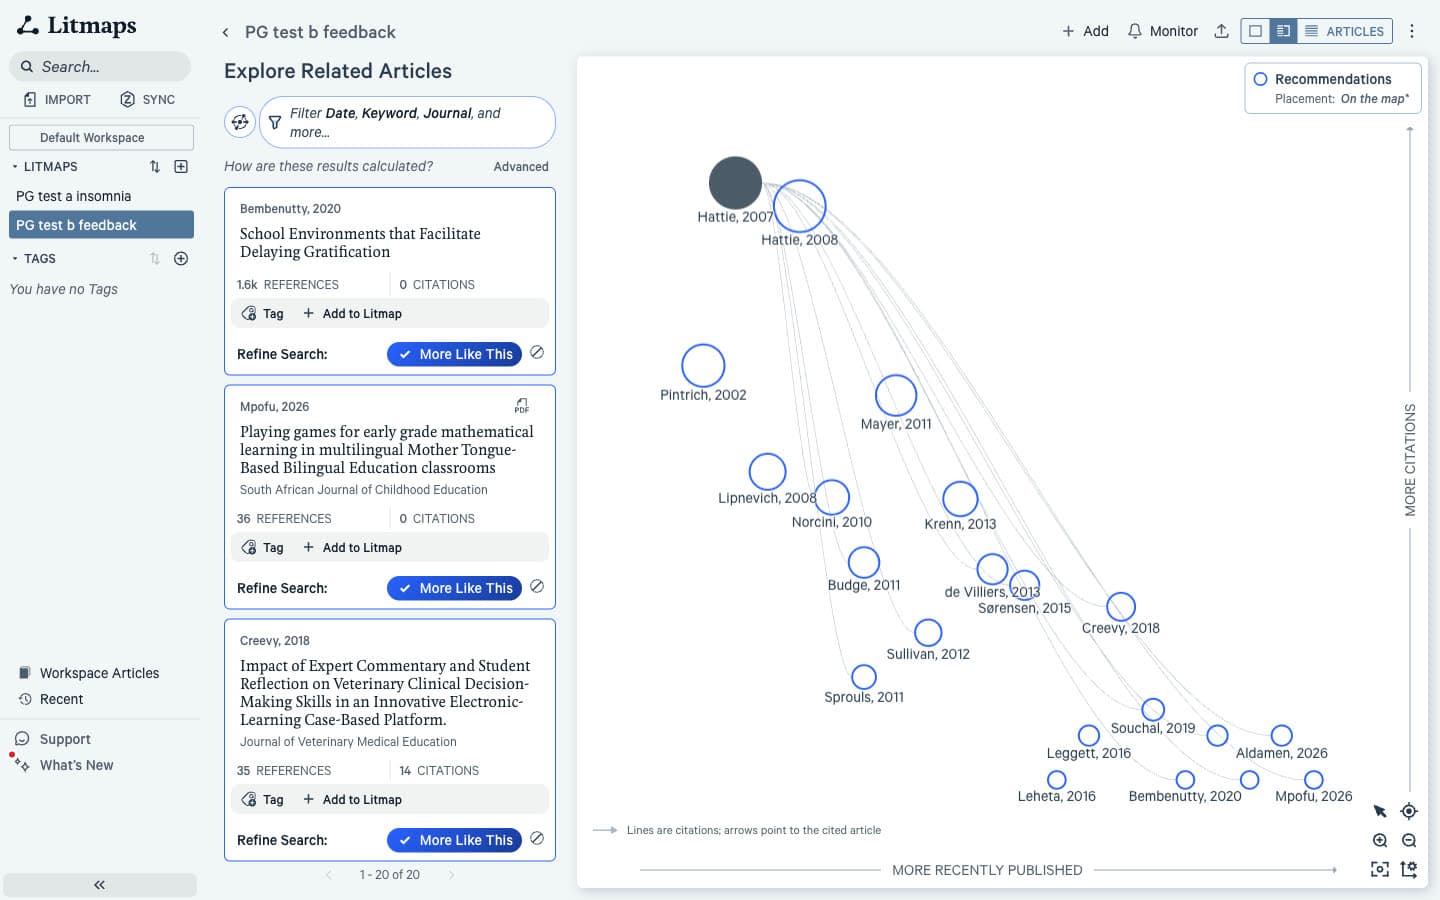Viewport: 1440px width, 900px height.
Task: Collapse the left sidebar
Action: point(100,885)
